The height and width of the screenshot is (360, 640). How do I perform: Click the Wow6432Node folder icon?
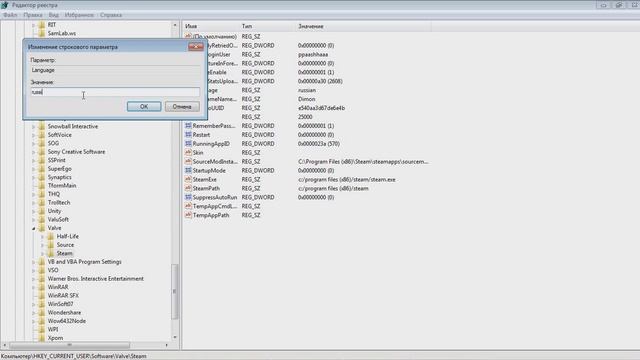click(42, 321)
